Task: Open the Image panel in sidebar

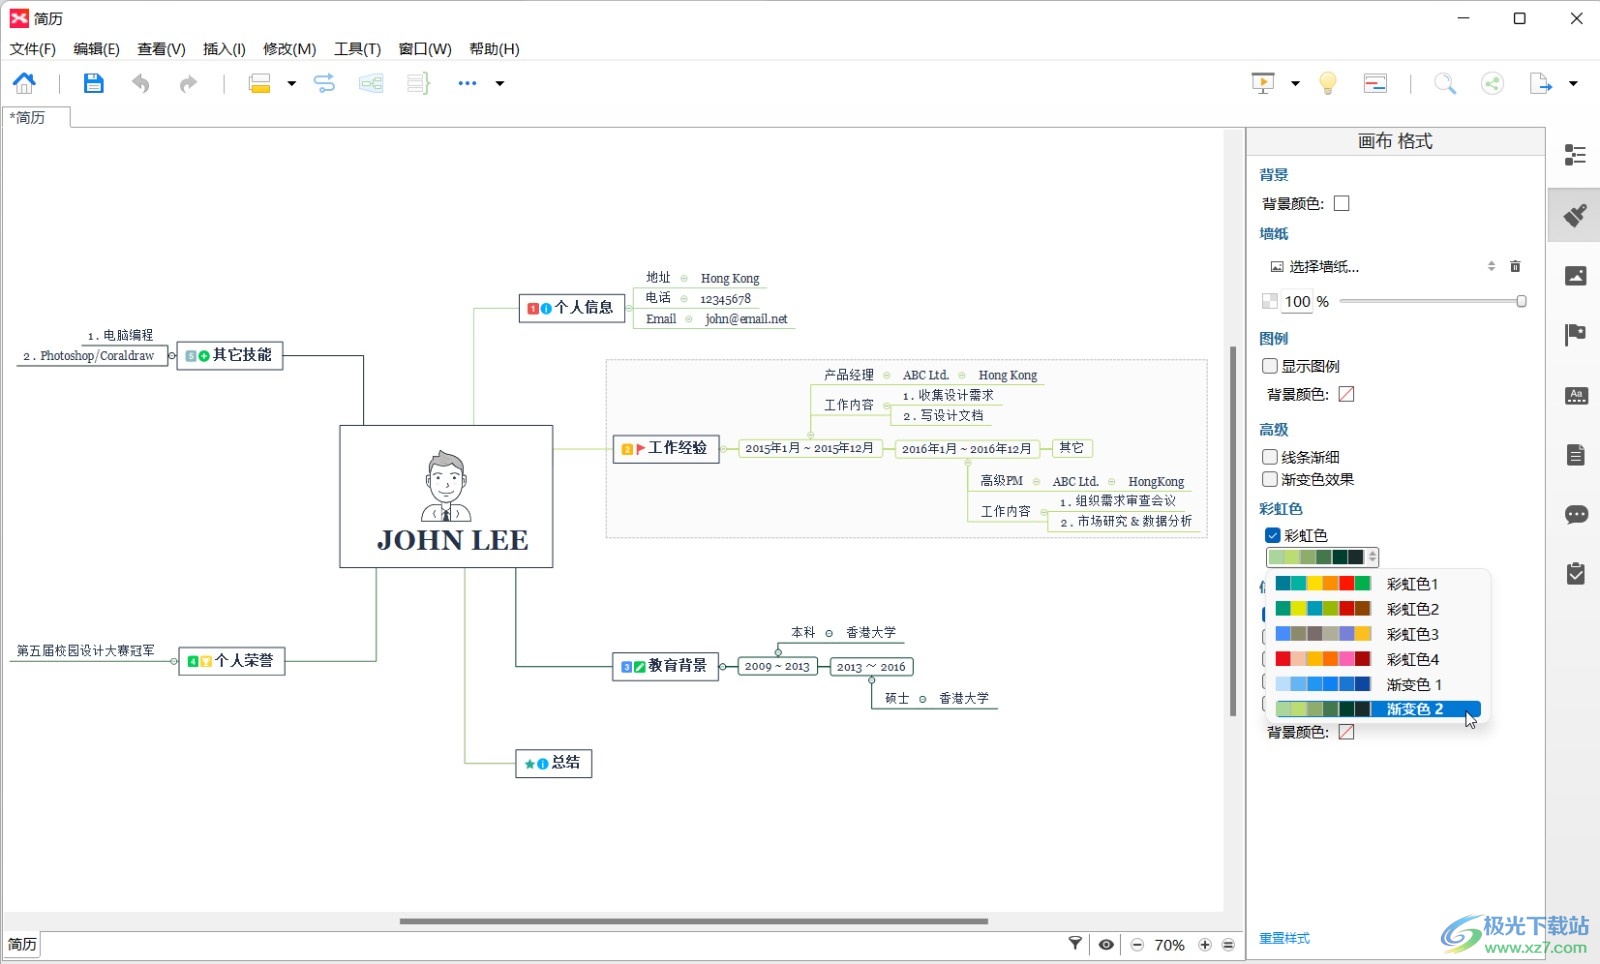Action: point(1576,275)
